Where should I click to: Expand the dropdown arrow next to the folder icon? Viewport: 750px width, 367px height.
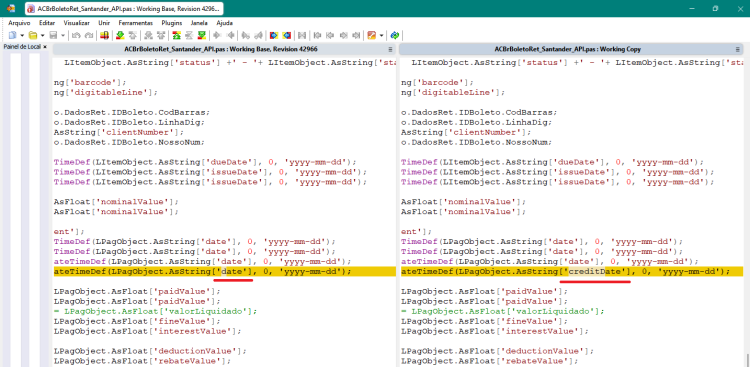point(43,35)
